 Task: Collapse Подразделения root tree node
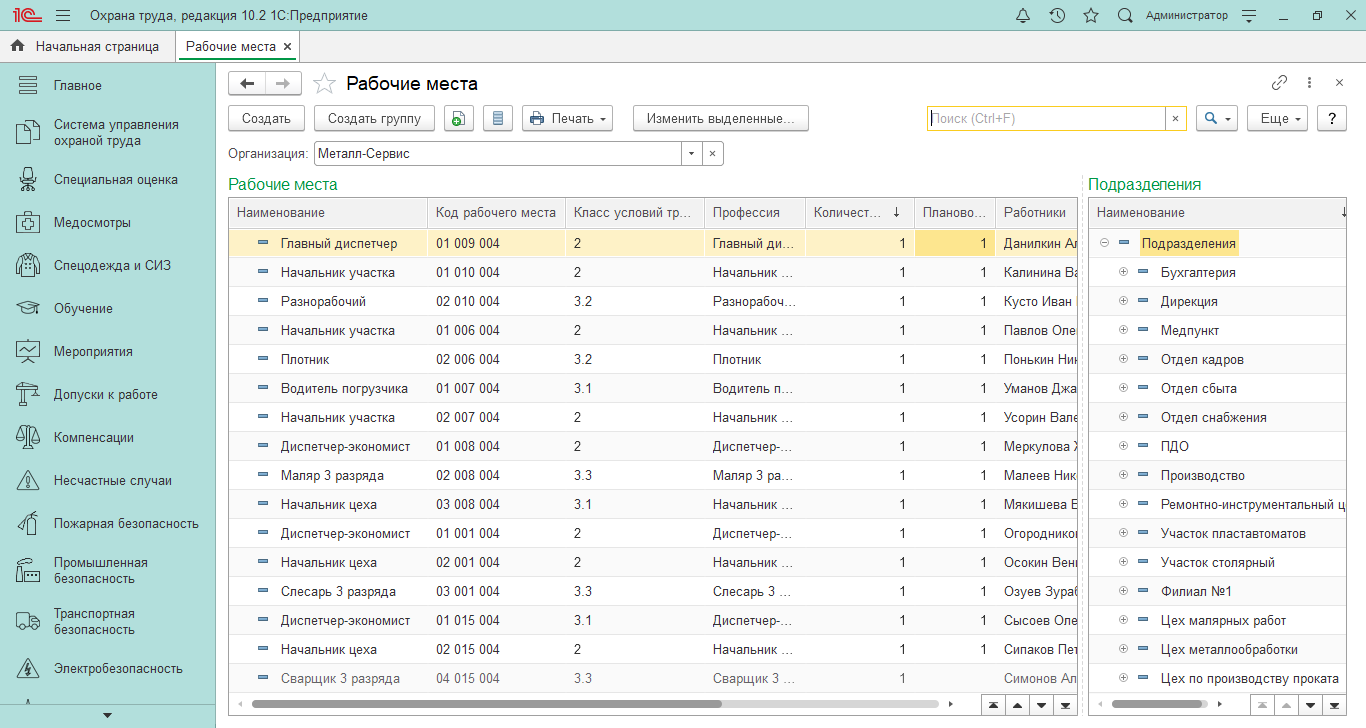(x=1104, y=243)
